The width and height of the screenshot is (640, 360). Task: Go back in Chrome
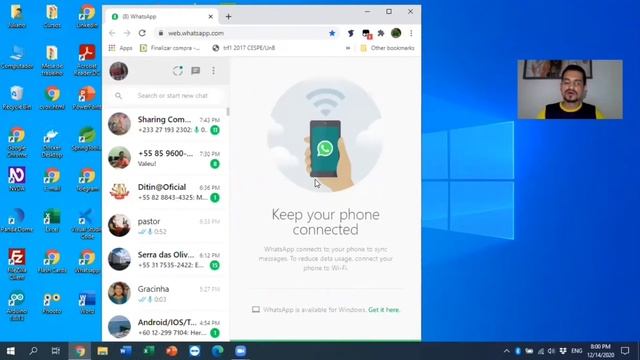(x=112, y=33)
